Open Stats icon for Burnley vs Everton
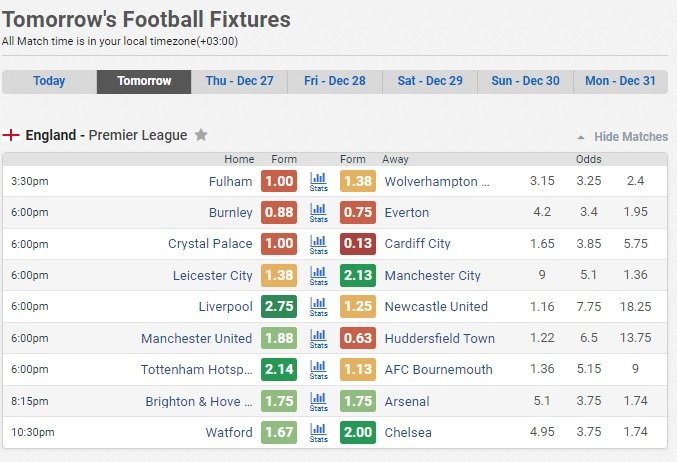The height and width of the screenshot is (462, 677). pyautogui.click(x=319, y=213)
